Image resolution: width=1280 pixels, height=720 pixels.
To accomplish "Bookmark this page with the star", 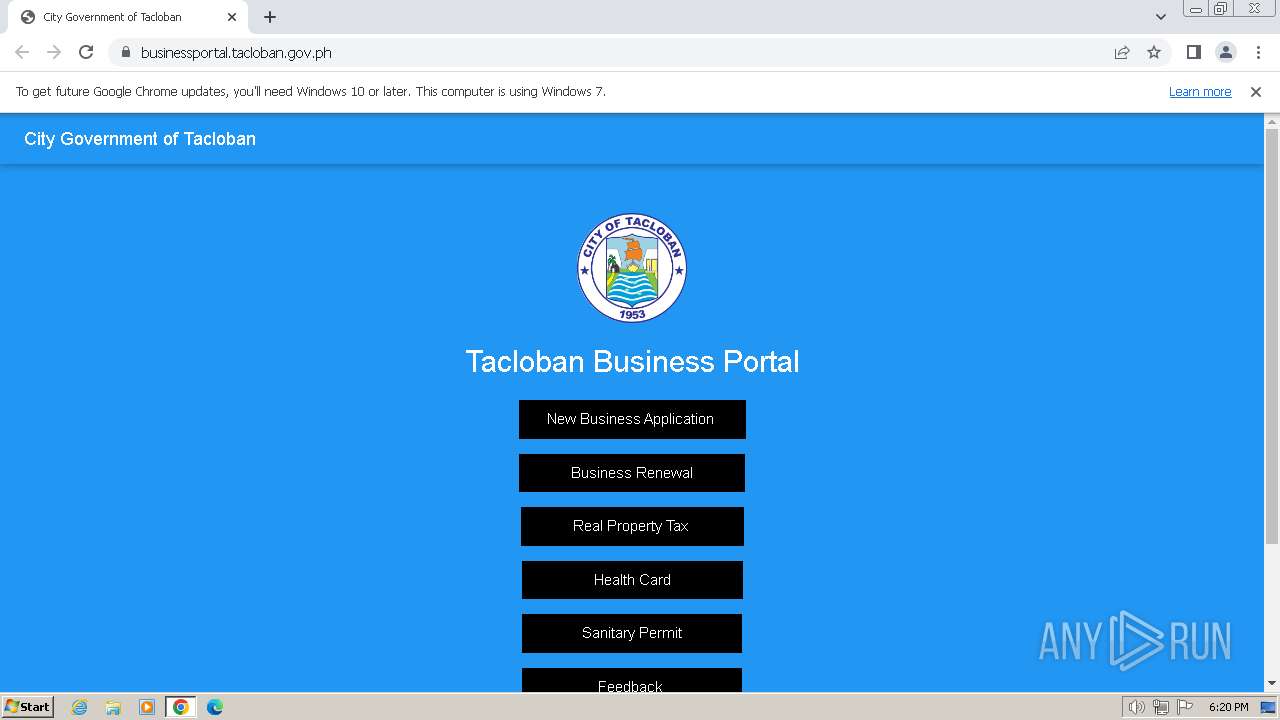I will click(1154, 52).
